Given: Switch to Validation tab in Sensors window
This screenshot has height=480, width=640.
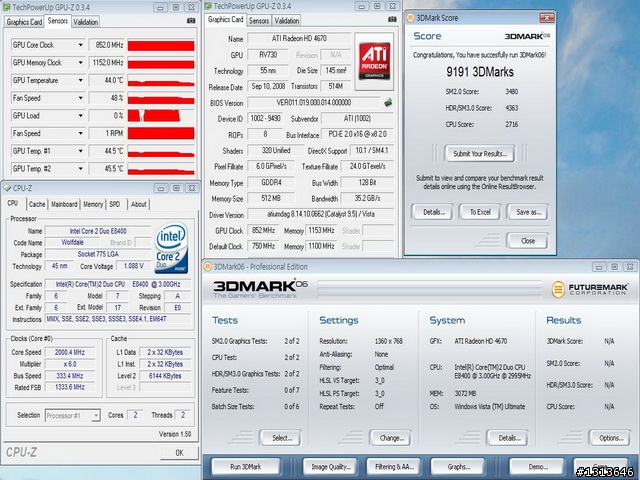Looking at the screenshot, I should click(x=85, y=22).
